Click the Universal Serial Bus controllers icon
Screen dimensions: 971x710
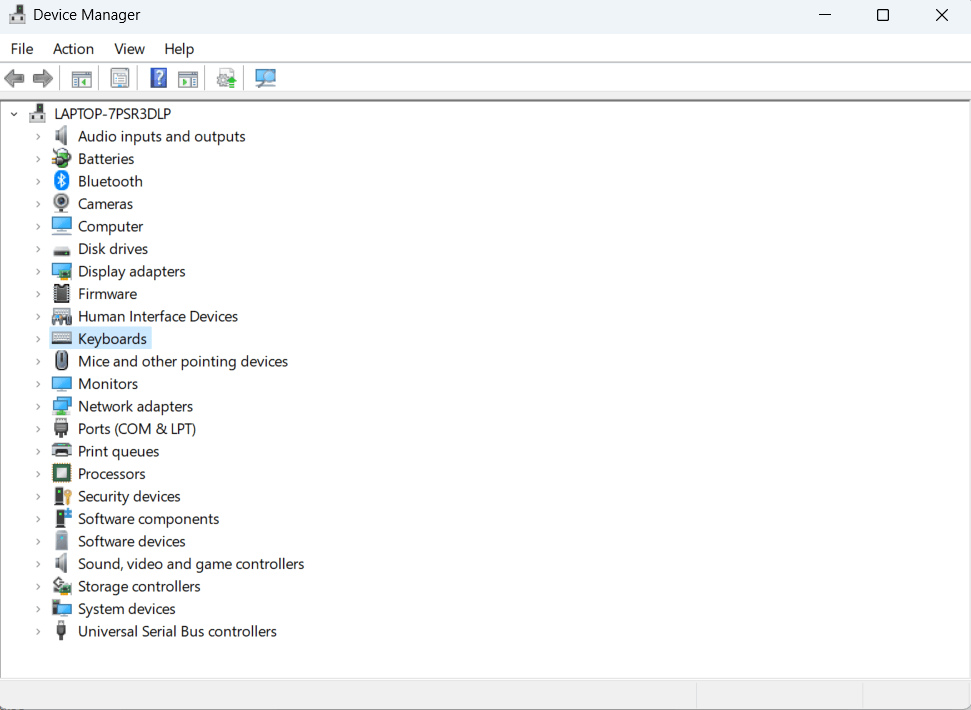[61, 631]
